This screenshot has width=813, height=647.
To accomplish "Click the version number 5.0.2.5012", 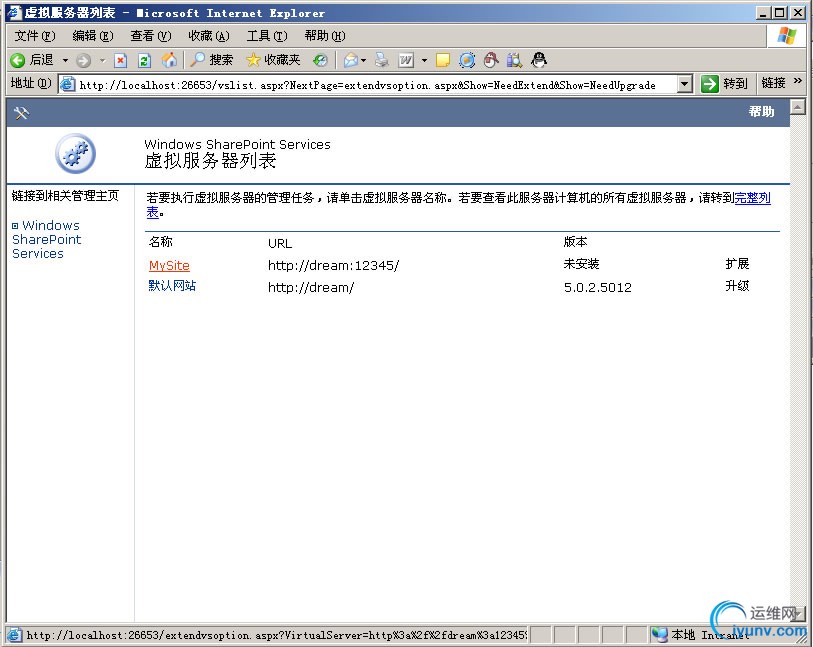I will click(x=598, y=287).
